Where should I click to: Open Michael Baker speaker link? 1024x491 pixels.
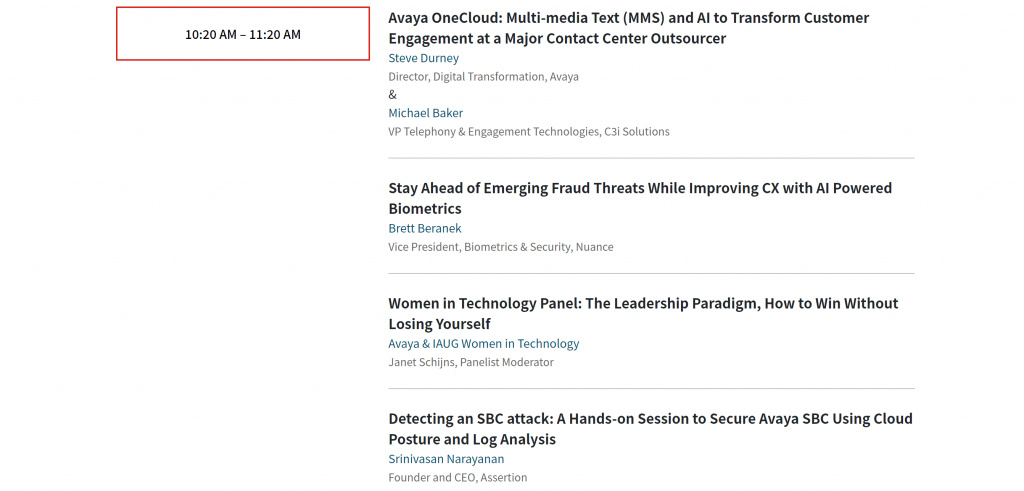click(x=425, y=113)
